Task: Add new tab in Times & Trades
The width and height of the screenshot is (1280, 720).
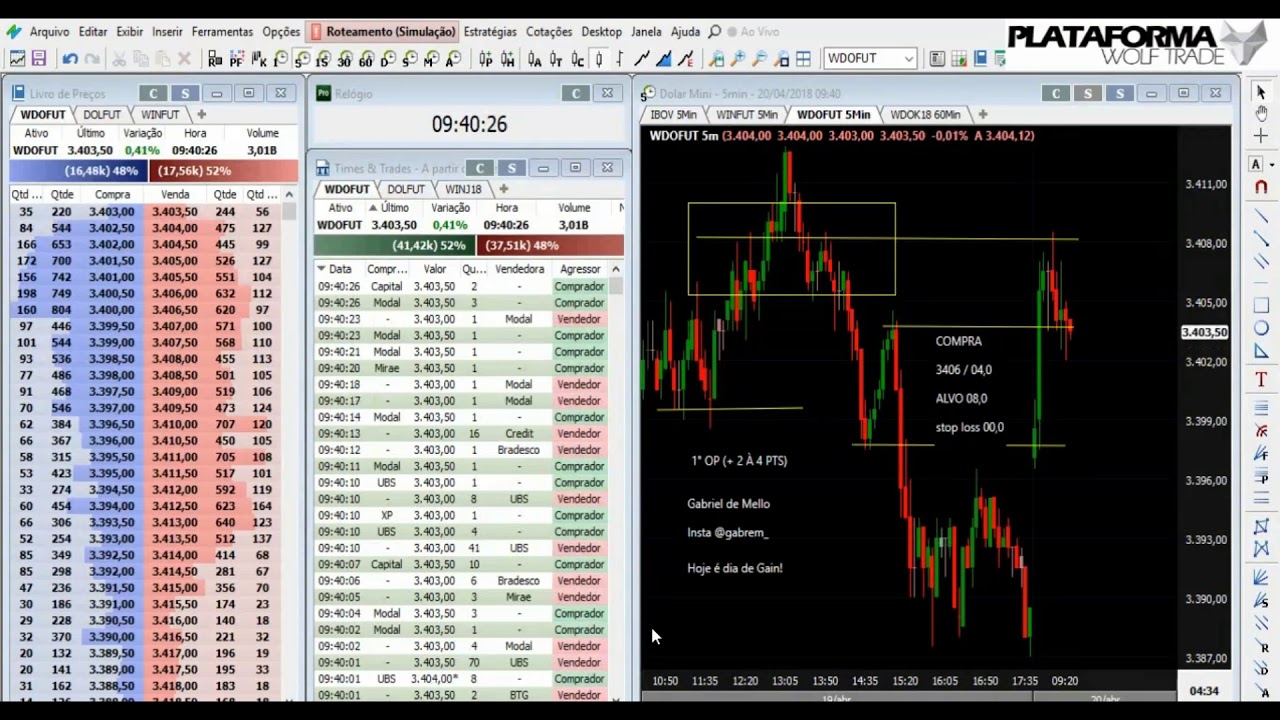Action: (503, 189)
